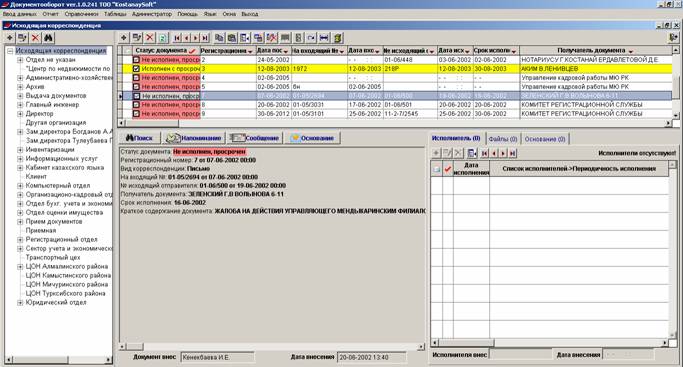Click the Поиск button

[139, 138]
